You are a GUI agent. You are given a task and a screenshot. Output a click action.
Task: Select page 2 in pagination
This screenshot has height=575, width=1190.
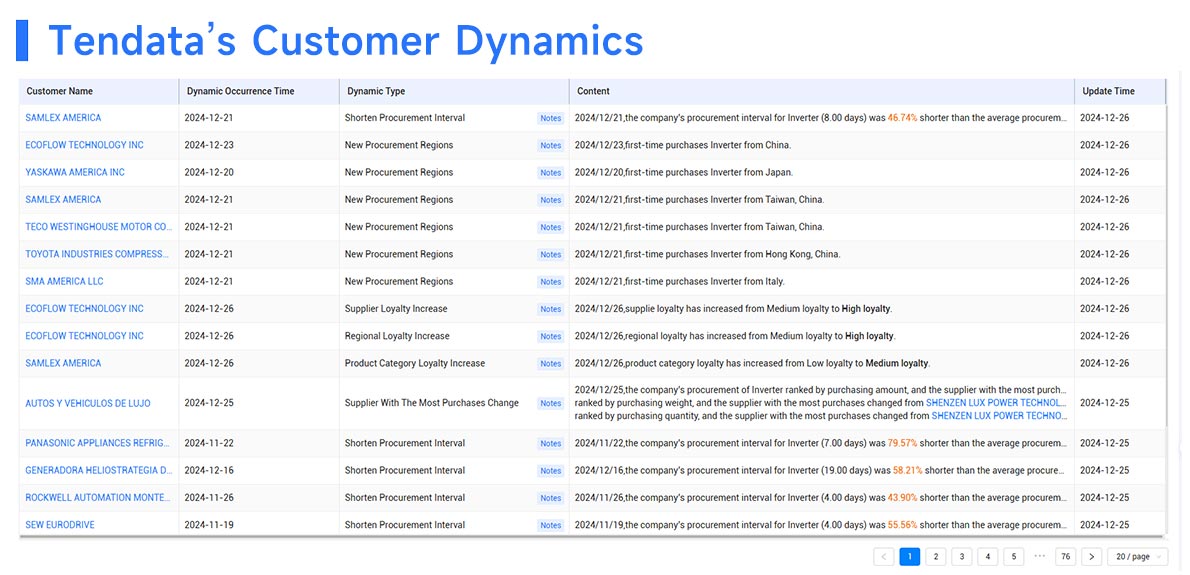936,557
